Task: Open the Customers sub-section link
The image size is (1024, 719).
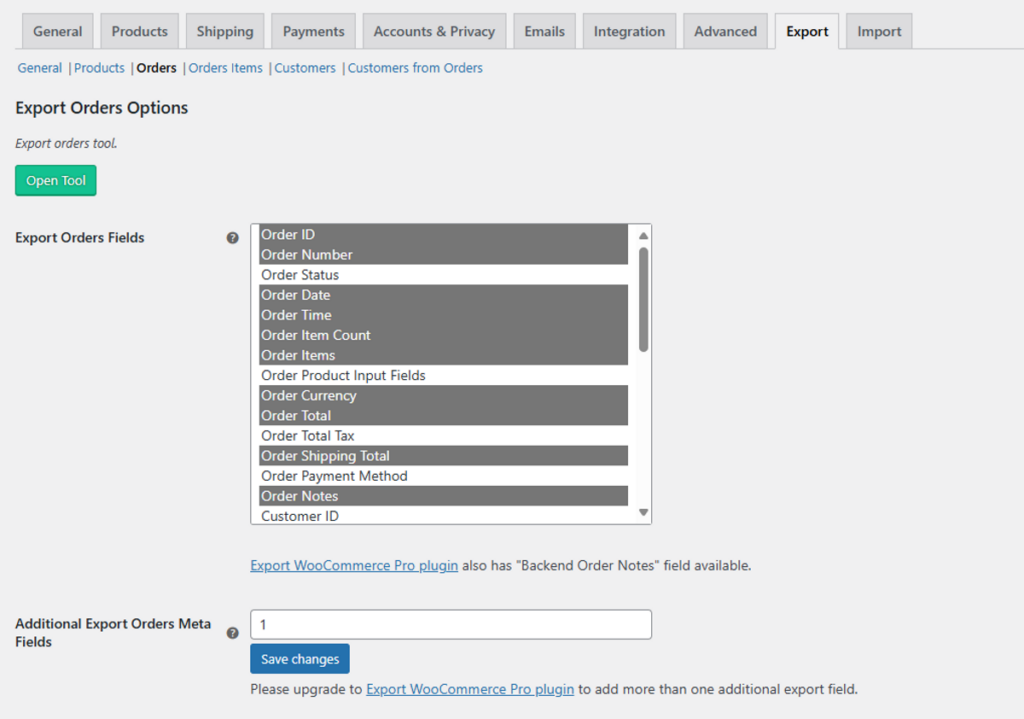Action: [305, 68]
